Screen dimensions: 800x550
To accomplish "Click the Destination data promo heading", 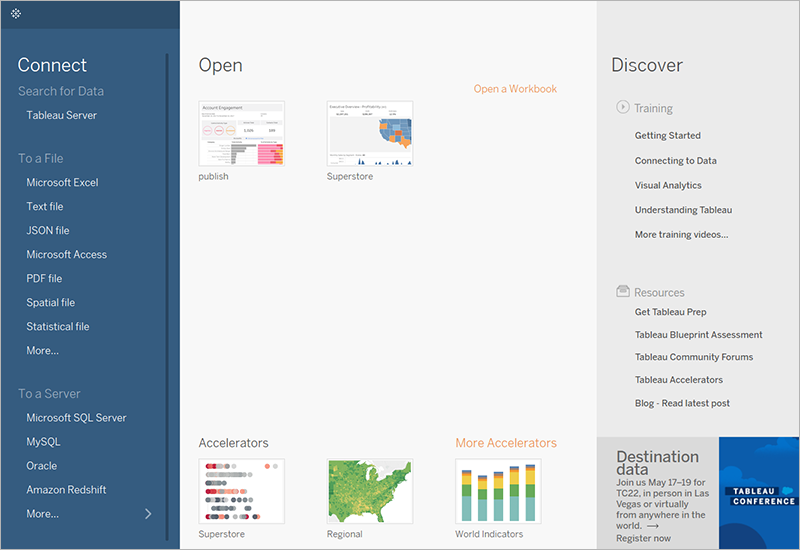I will (657, 463).
